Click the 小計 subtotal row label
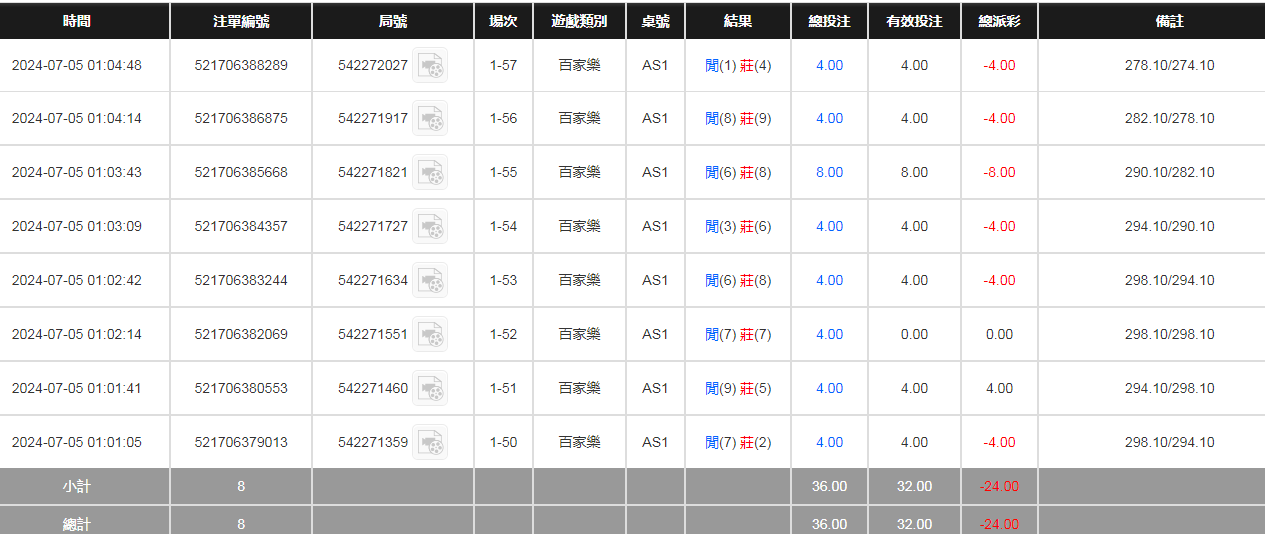The image size is (1265, 534). [76, 486]
